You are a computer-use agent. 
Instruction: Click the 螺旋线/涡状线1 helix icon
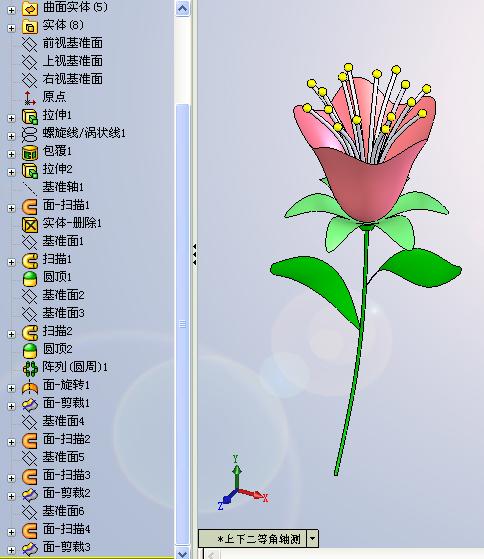coord(30,134)
